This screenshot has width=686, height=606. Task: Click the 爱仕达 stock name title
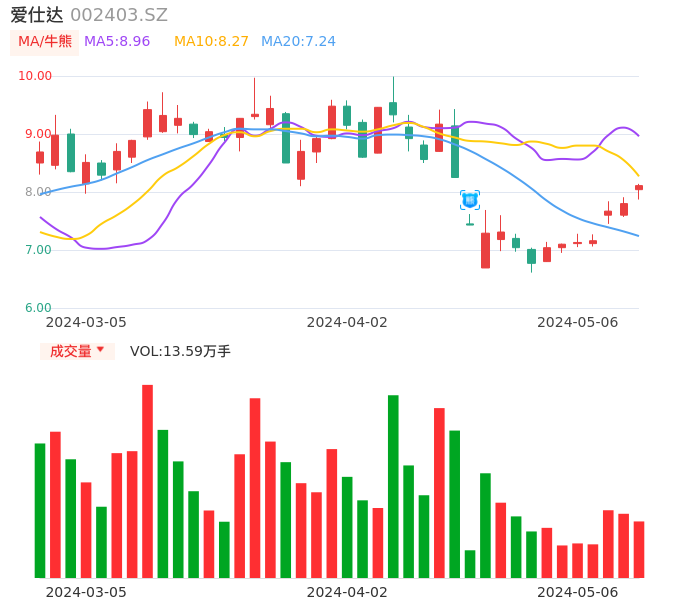coord(37,15)
